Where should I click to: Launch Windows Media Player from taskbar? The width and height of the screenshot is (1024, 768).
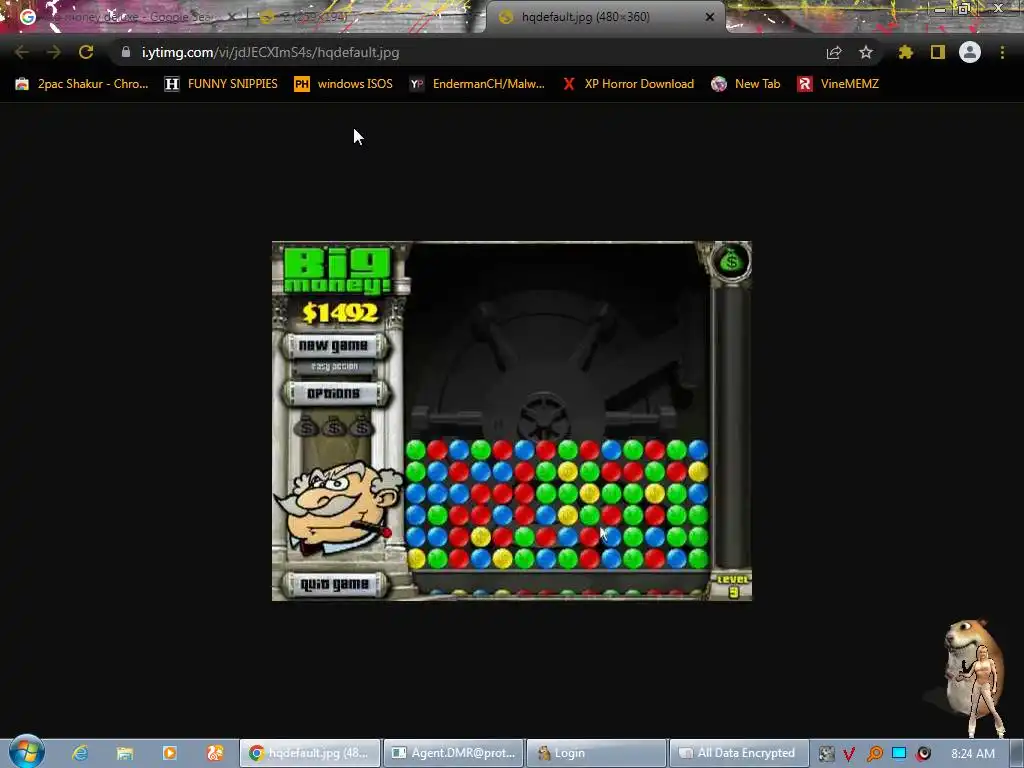[x=170, y=753]
